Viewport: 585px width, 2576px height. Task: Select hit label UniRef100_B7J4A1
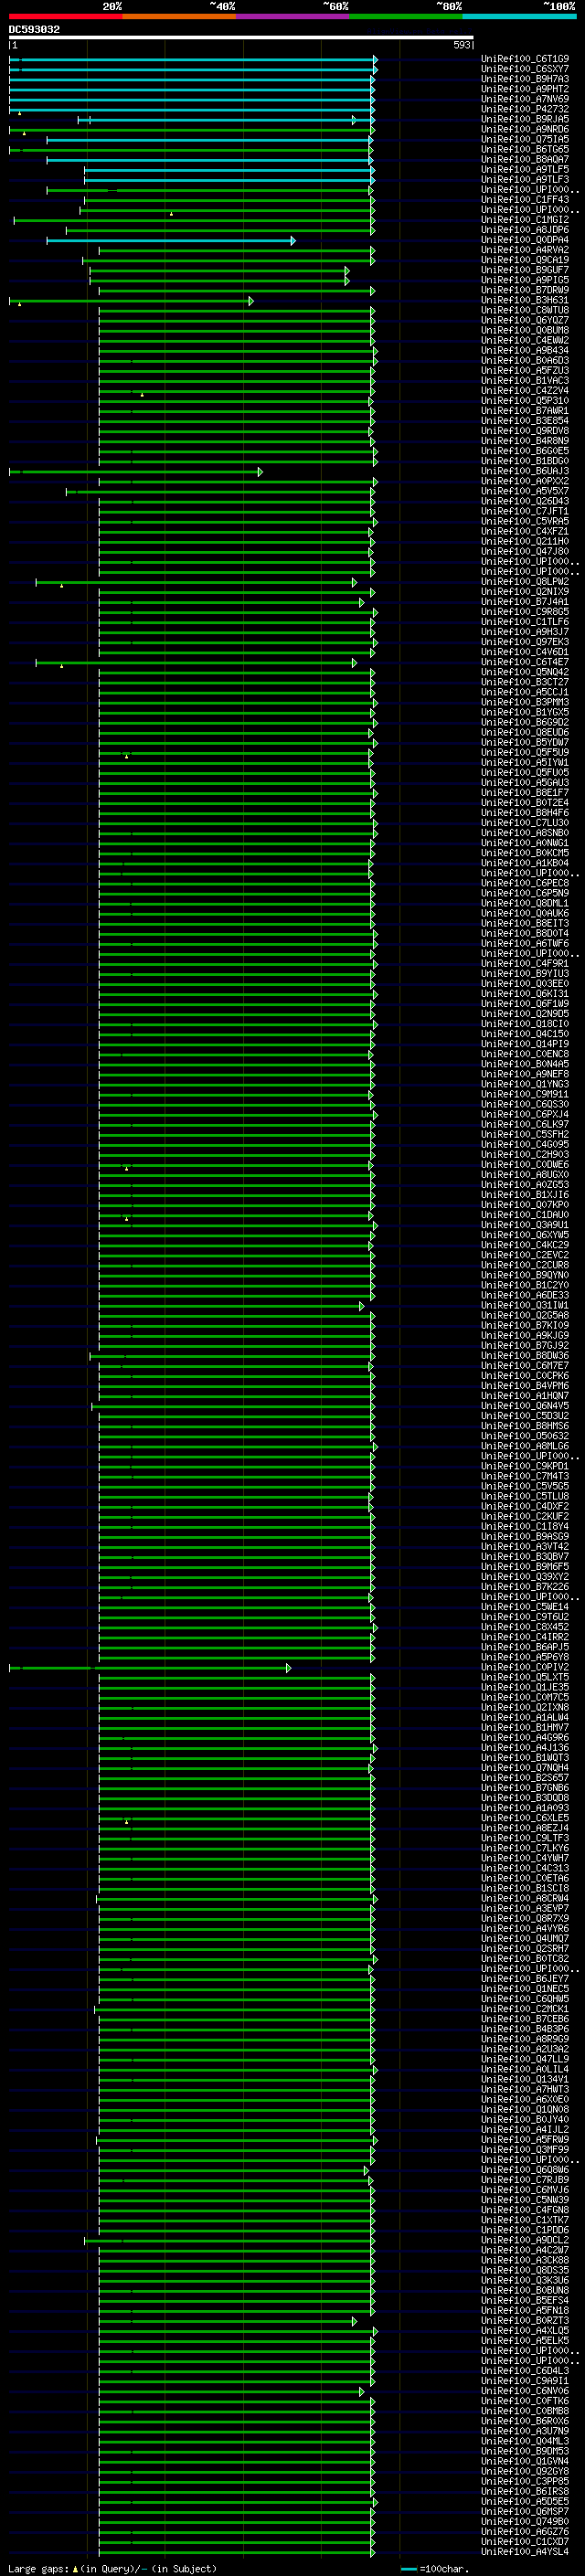pyautogui.click(x=524, y=602)
